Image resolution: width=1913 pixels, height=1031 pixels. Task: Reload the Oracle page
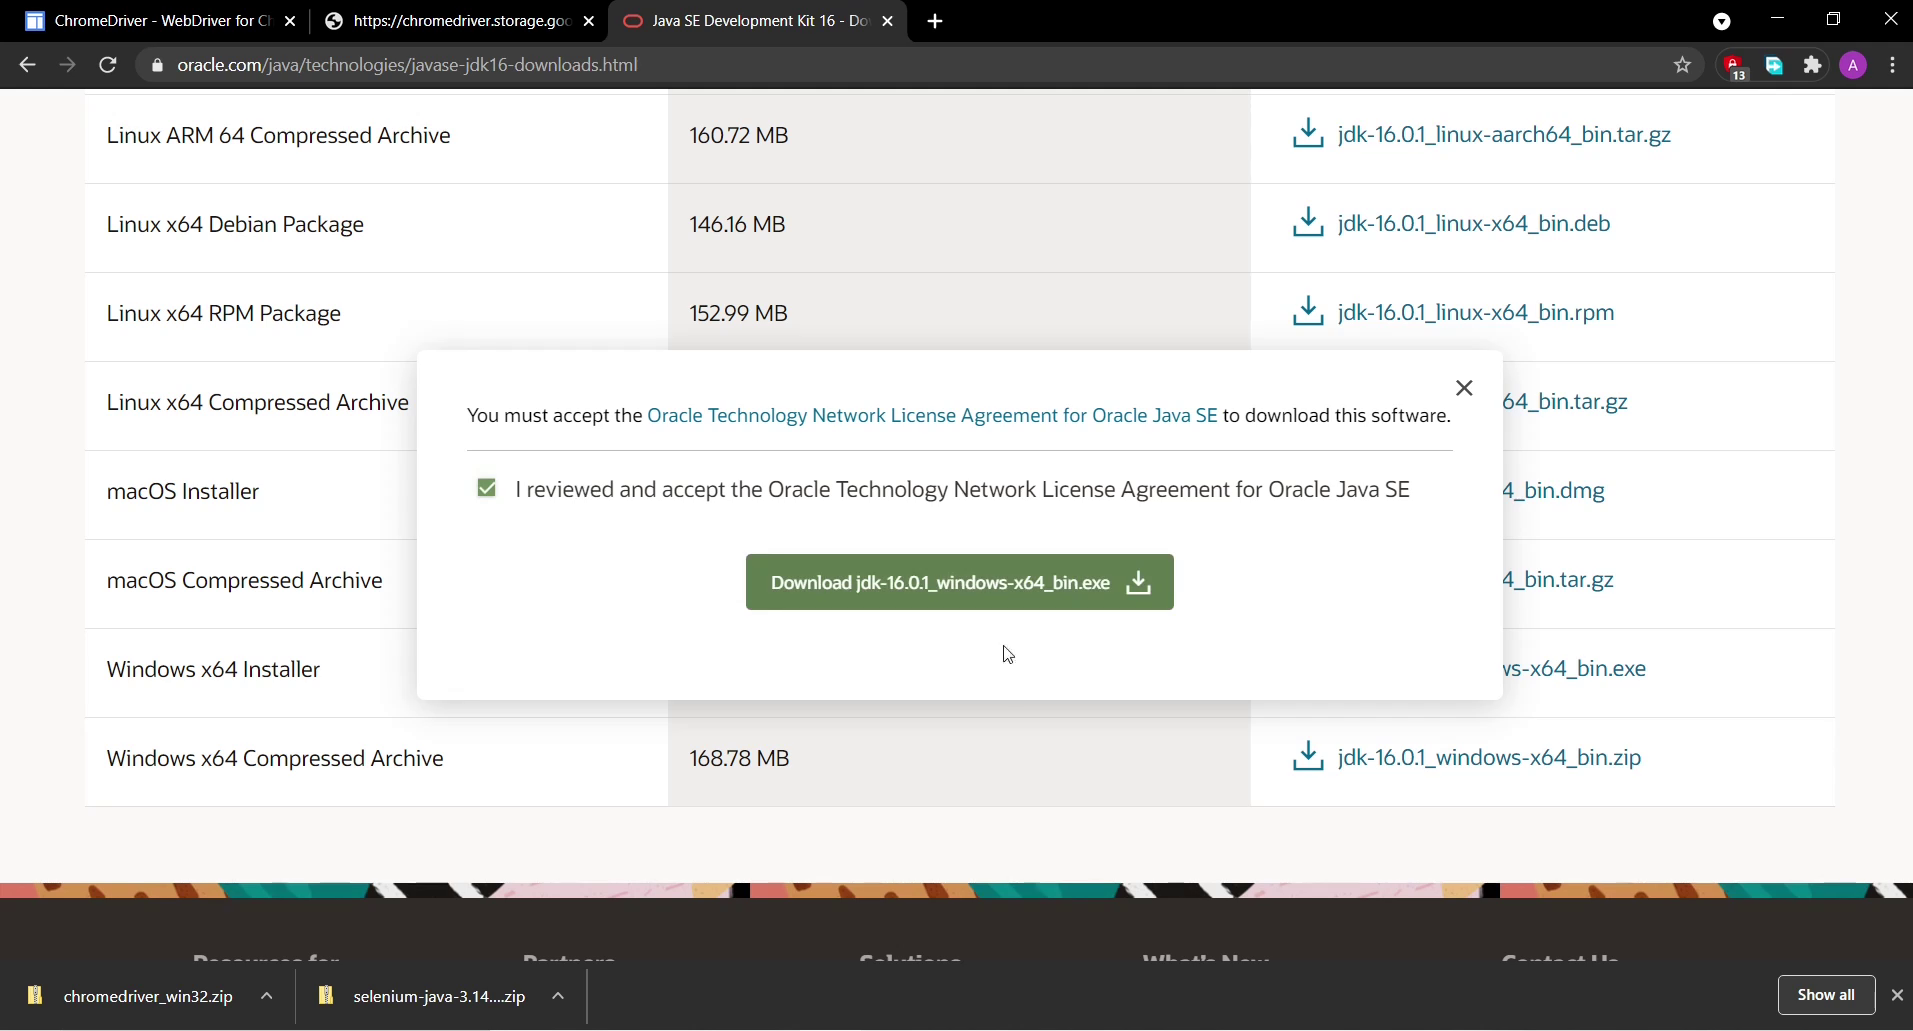pos(108,65)
